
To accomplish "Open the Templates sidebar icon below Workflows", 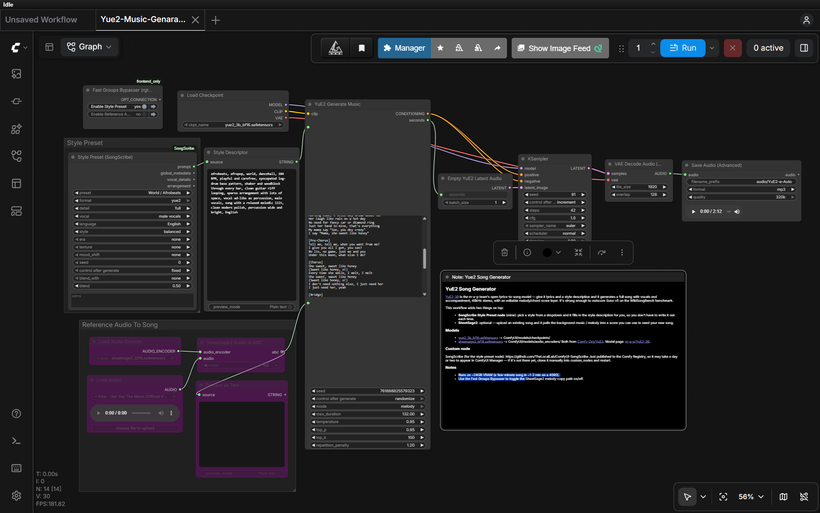I will click(x=16, y=211).
